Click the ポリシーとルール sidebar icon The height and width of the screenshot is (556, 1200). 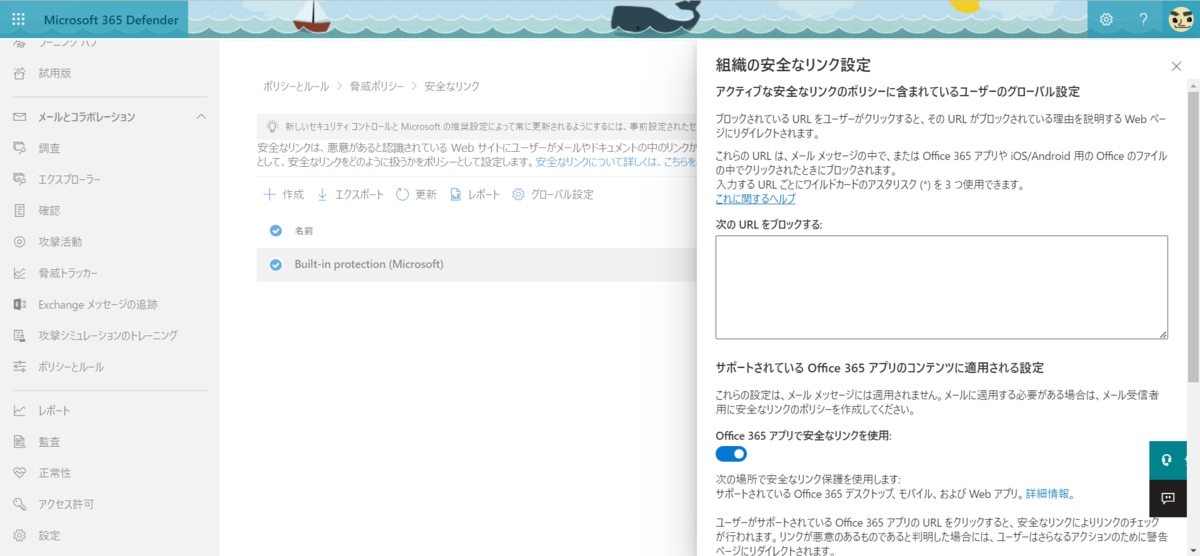(19, 367)
